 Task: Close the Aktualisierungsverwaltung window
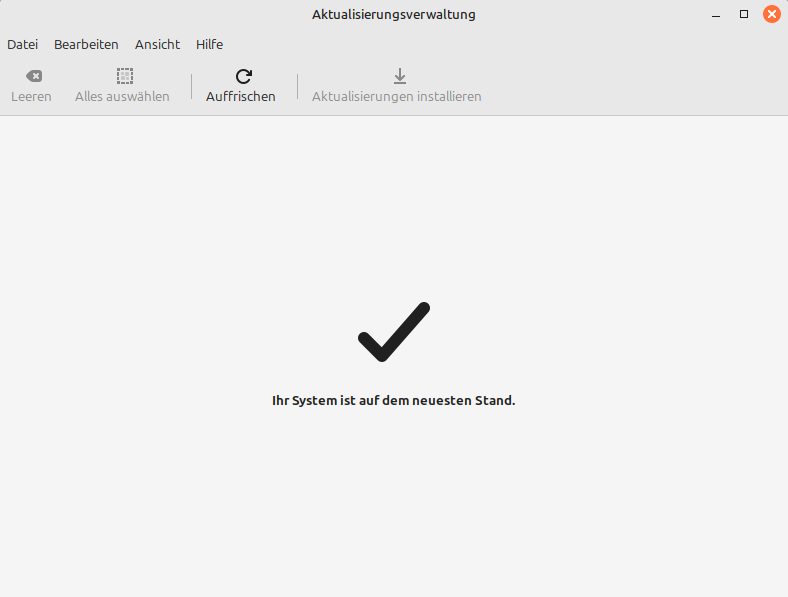pos(771,15)
